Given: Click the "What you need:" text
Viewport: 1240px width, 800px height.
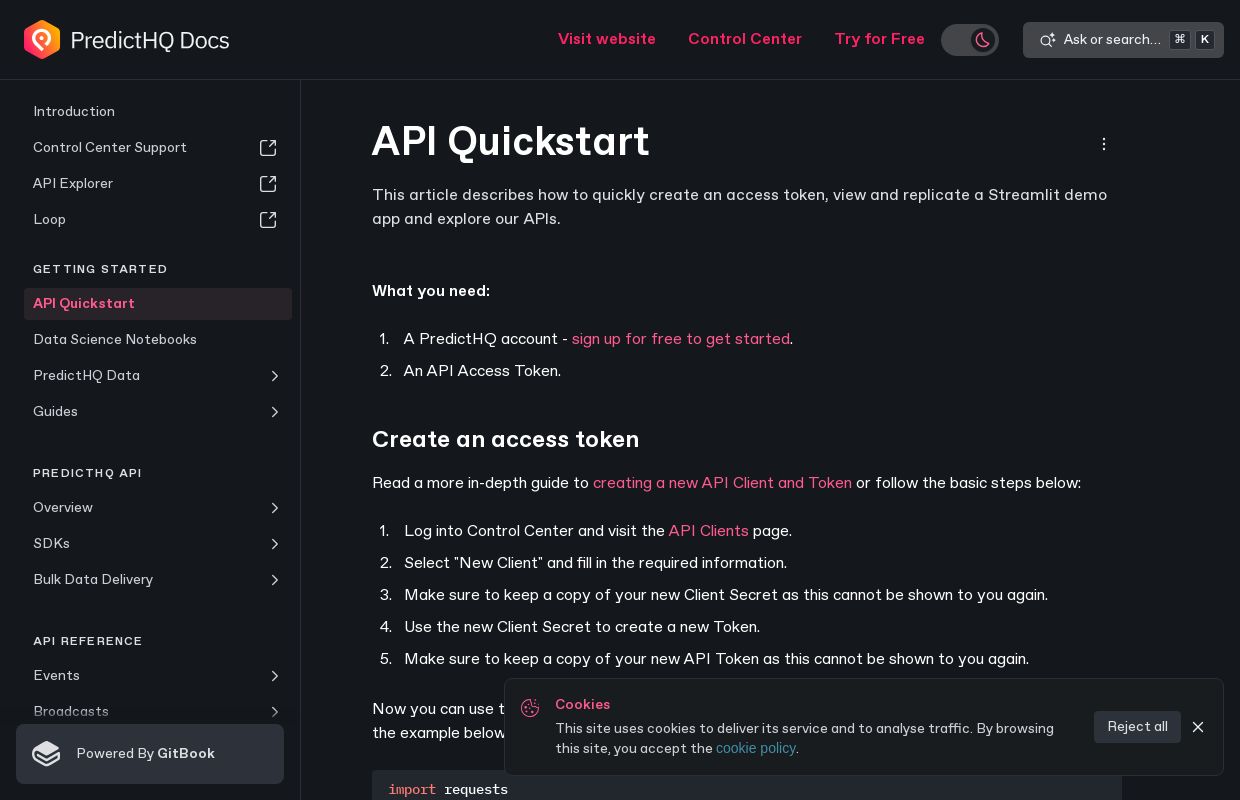Looking at the screenshot, I should (x=431, y=291).
